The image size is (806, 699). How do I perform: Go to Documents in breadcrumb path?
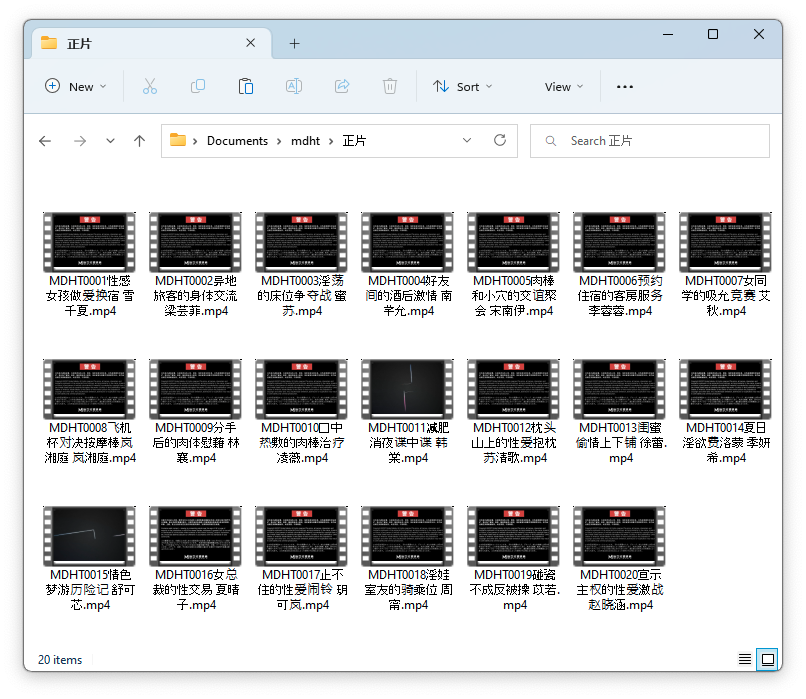tap(237, 141)
